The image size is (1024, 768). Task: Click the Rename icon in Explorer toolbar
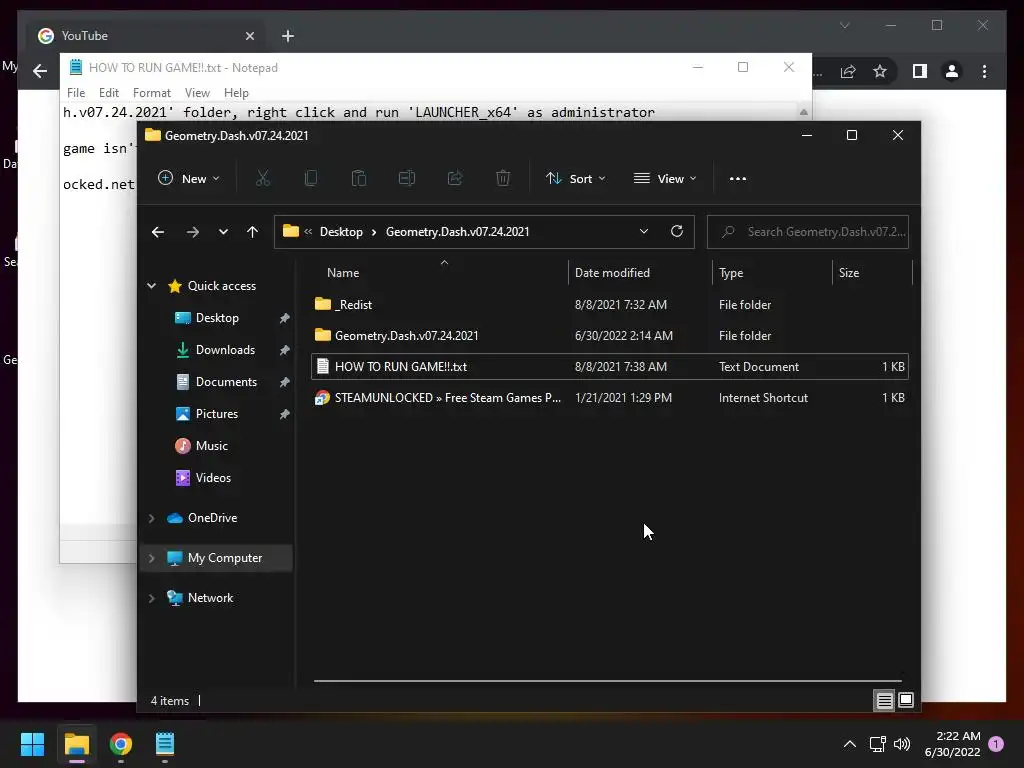point(407,178)
